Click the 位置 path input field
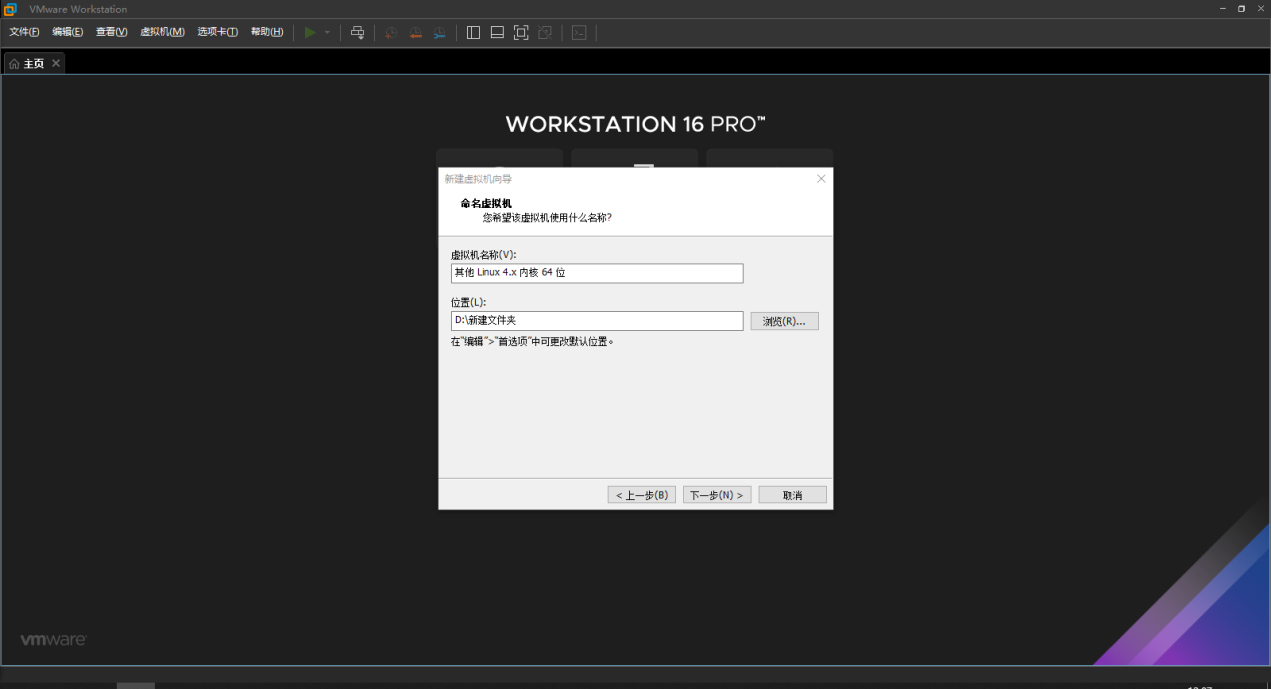The height and width of the screenshot is (689, 1271). (597, 321)
